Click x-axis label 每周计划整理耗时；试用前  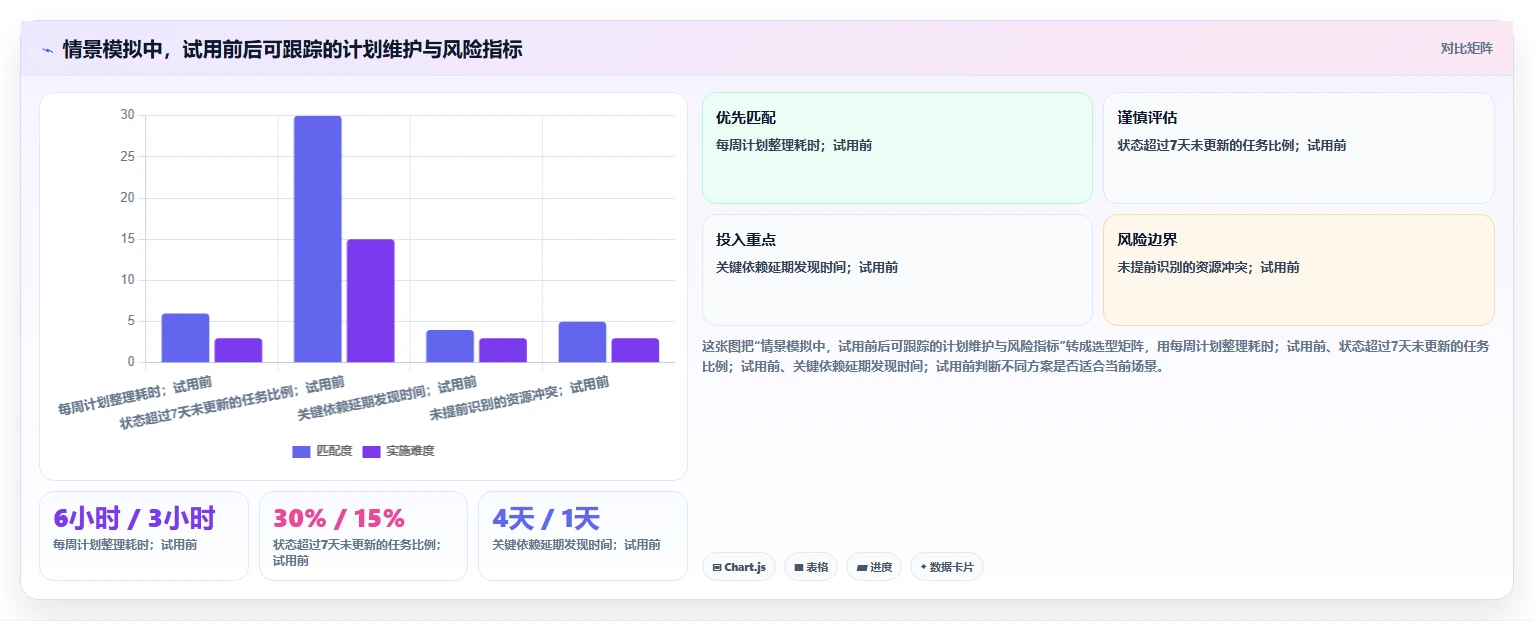(135, 396)
